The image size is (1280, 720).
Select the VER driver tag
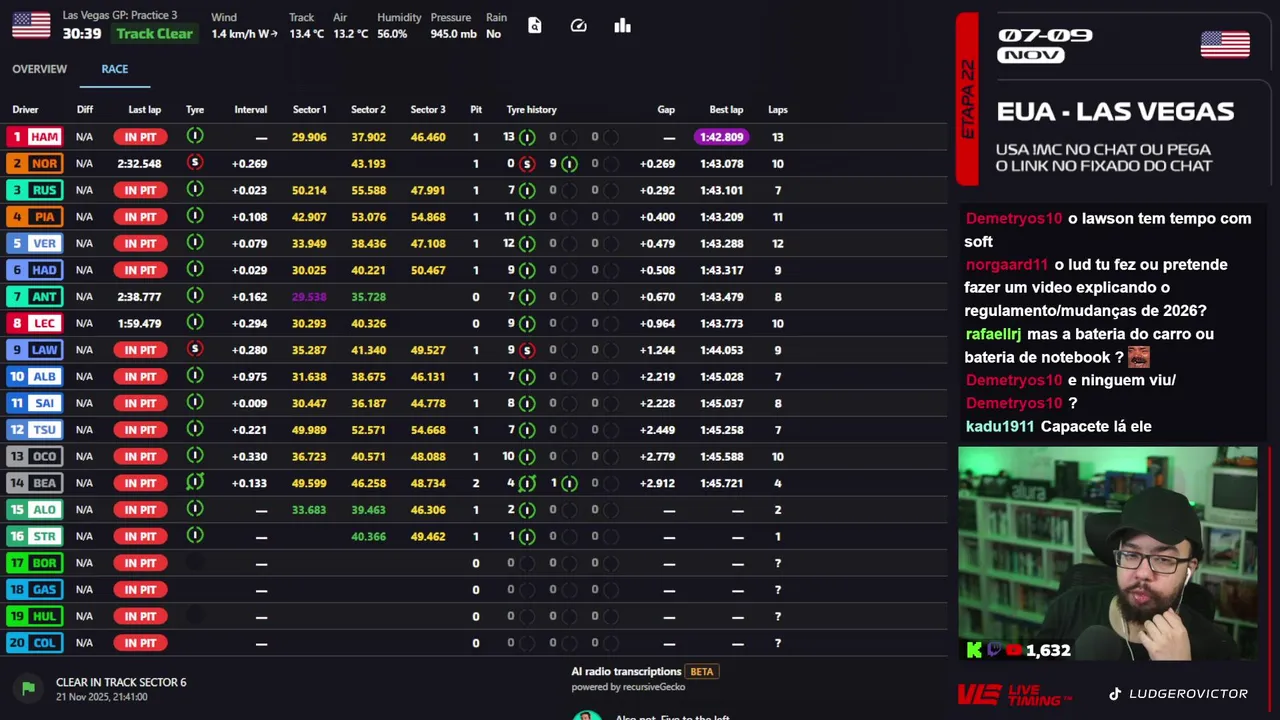coord(35,243)
